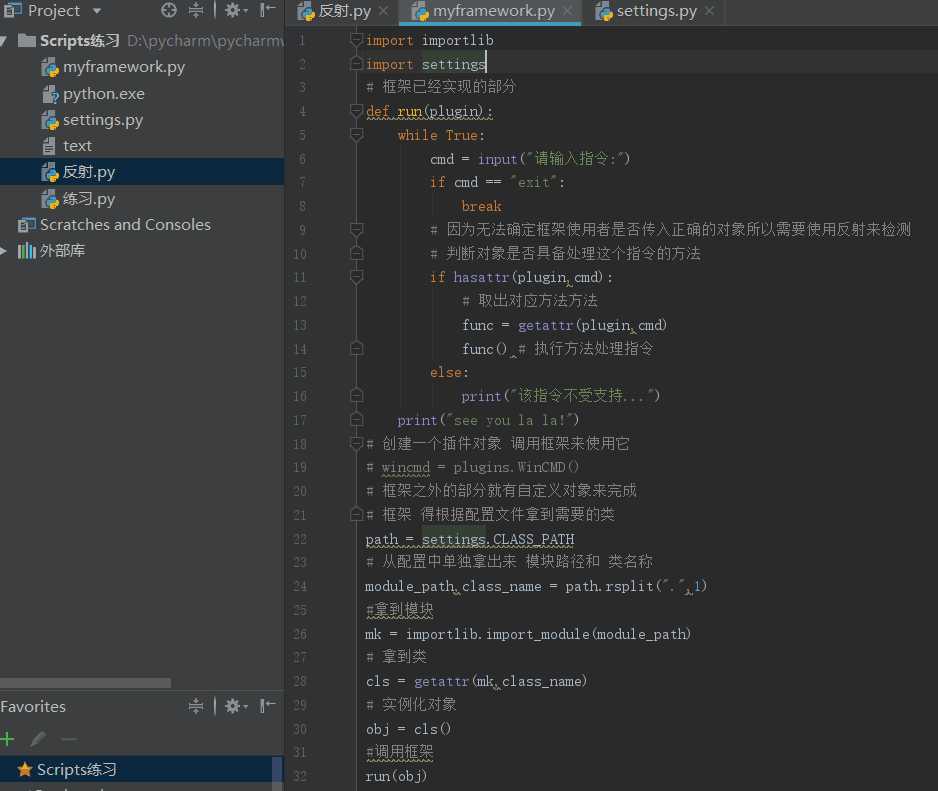Click the Project panel title label
The height and width of the screenshot is (791, 938).
click(x=53, y=11)
